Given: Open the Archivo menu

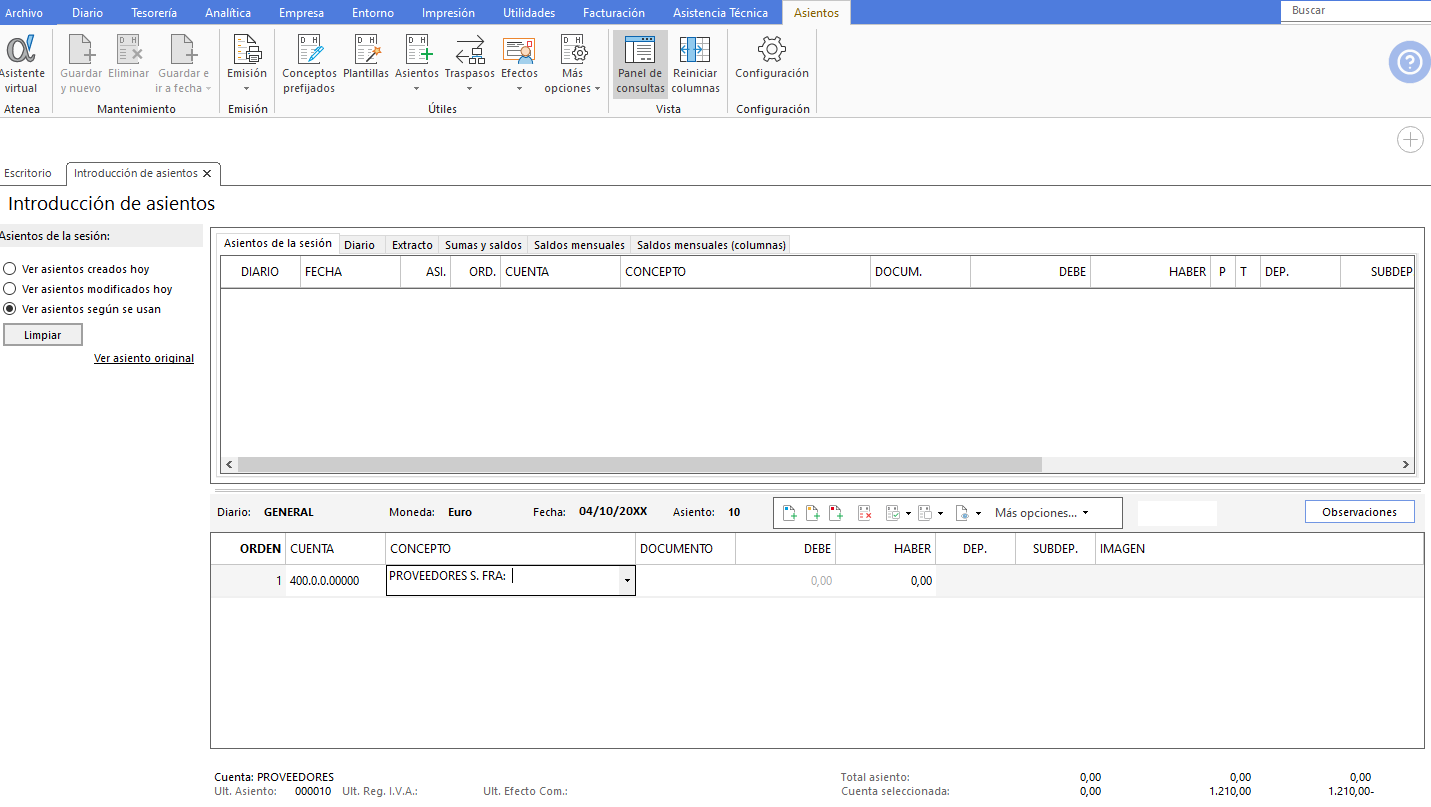Looking at the screenshot, I should coord(24,13).
